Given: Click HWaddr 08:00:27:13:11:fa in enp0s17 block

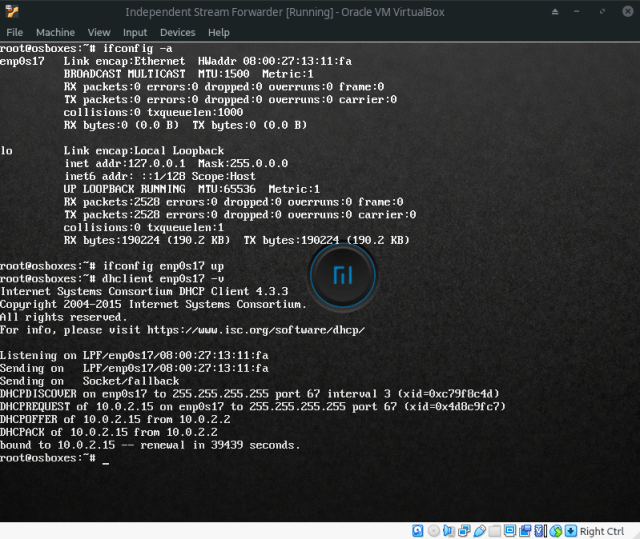Looking at the screenshot, I should (275, 61).
